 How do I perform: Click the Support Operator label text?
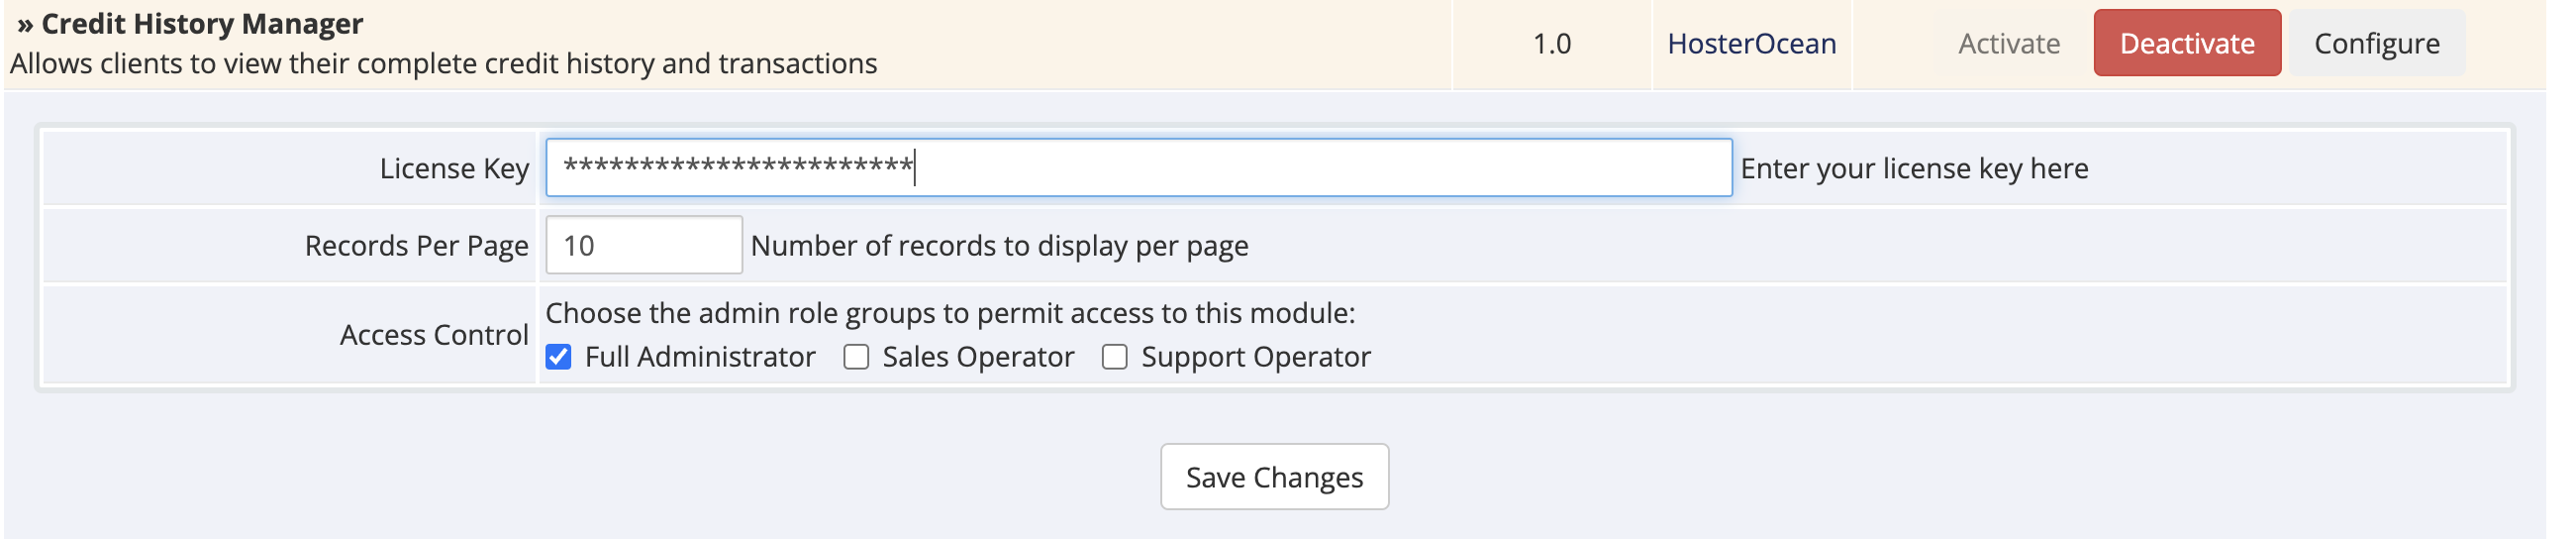(1256, 357)
